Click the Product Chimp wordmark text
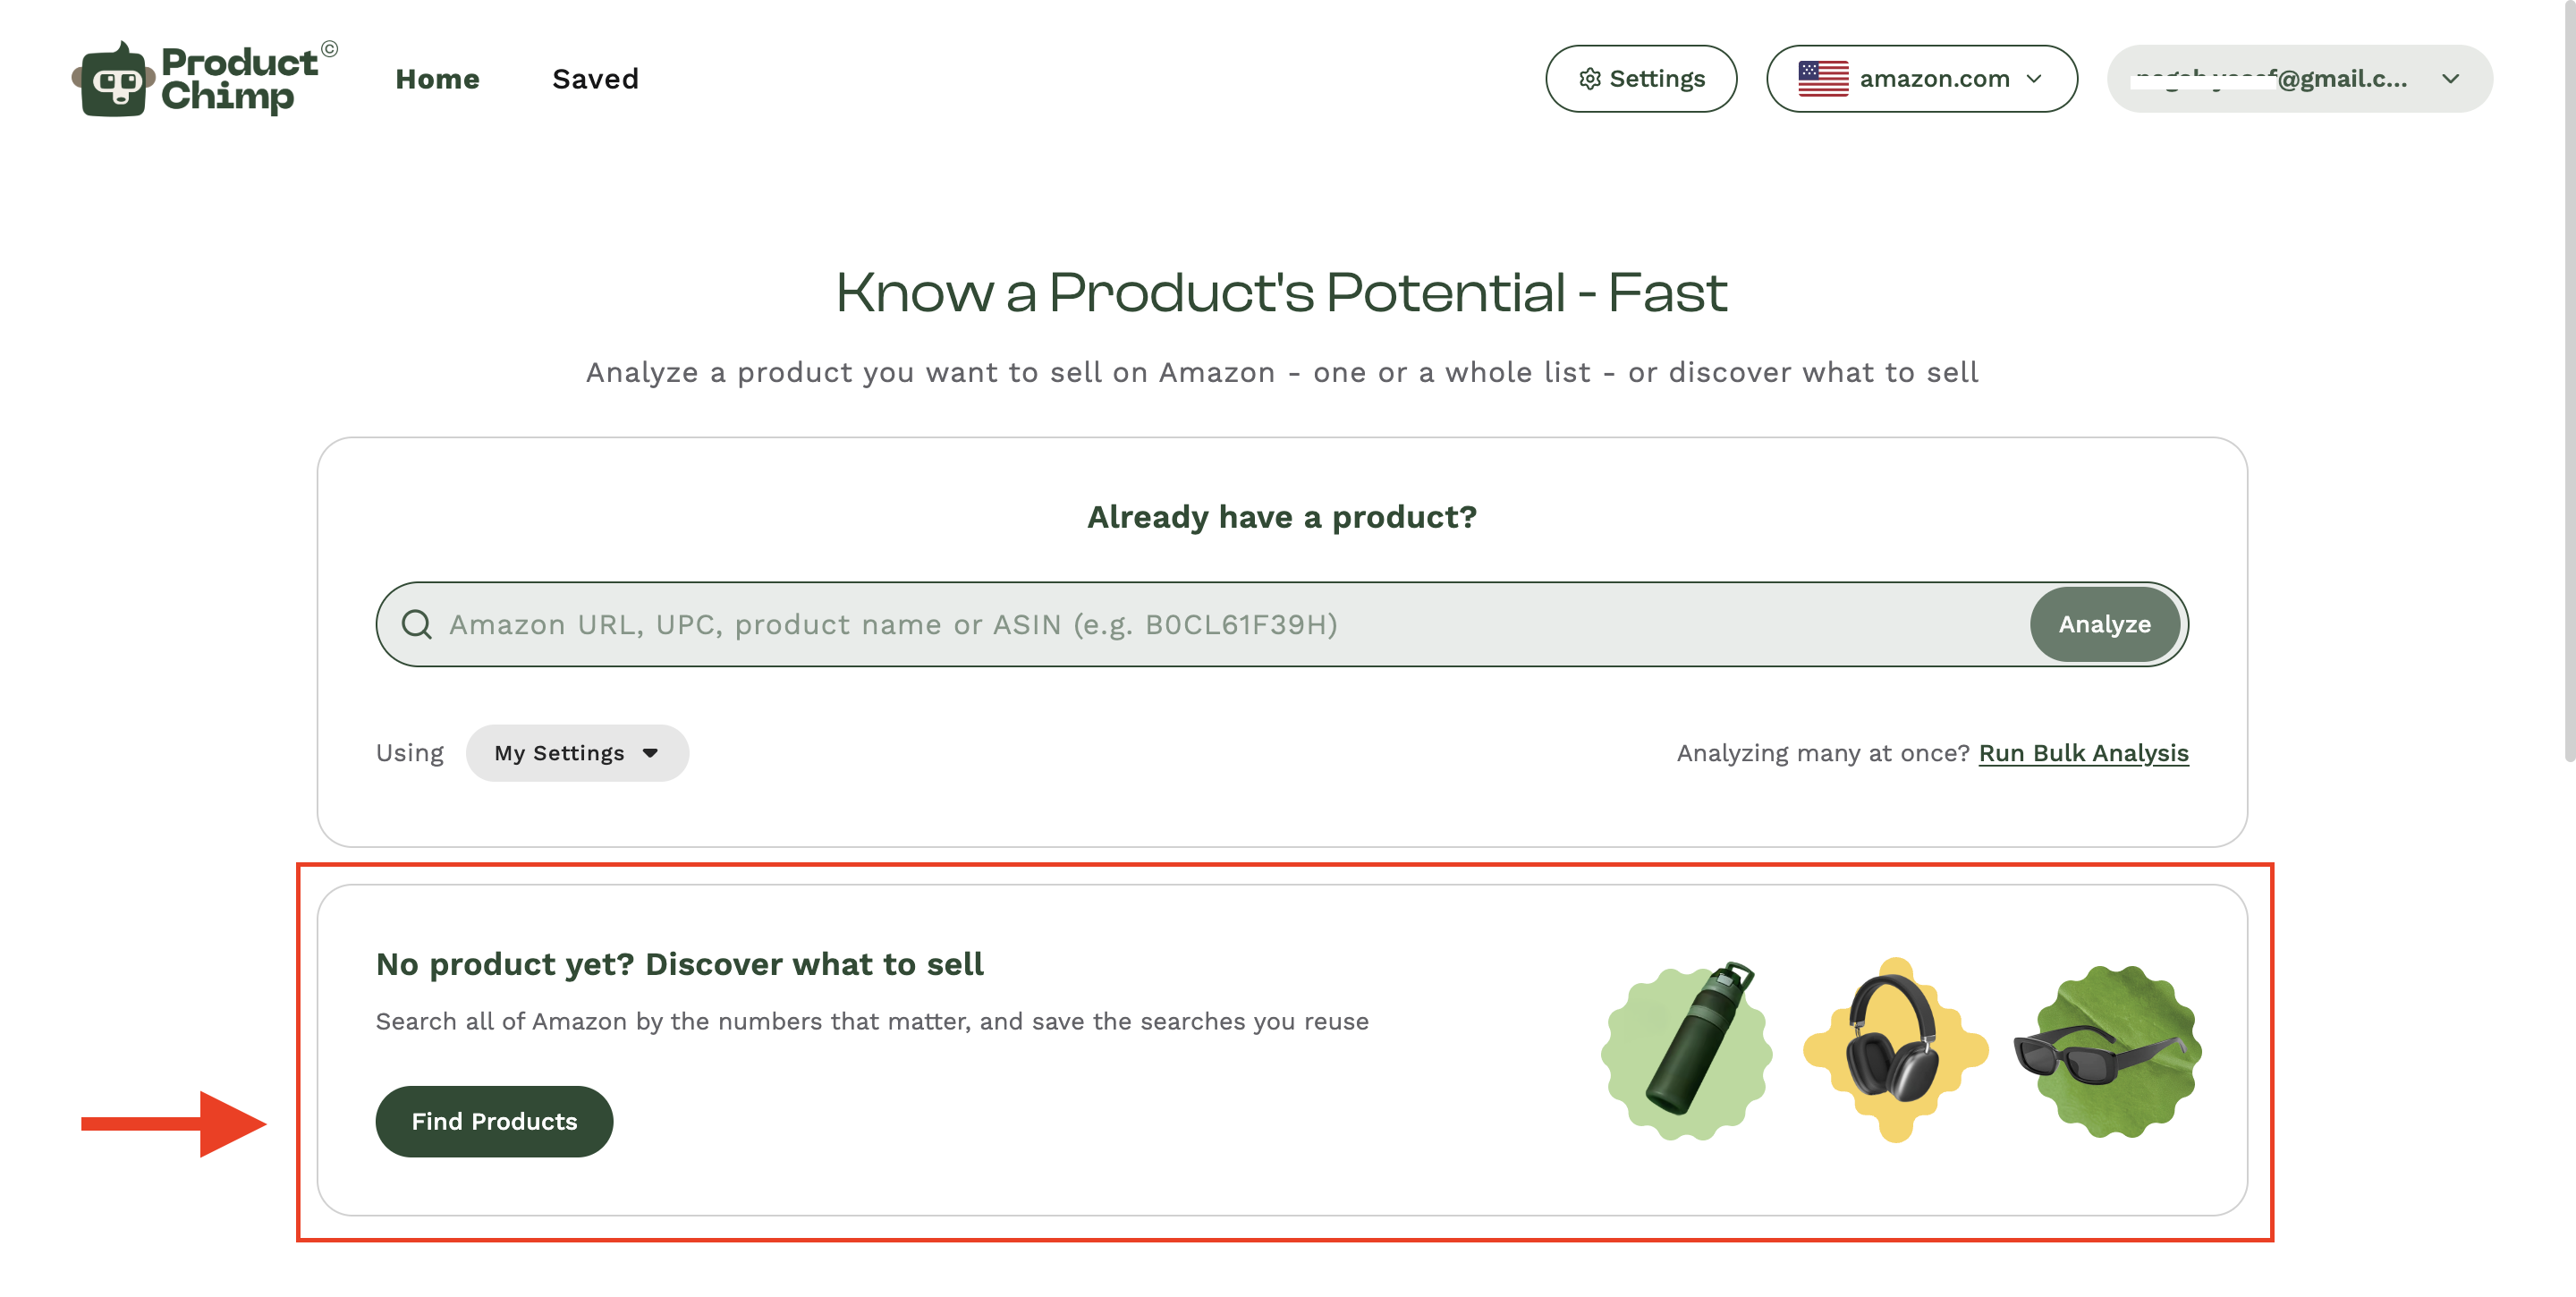The height and width of the screenshot is (1297, 2576). (x=240, y=79)
